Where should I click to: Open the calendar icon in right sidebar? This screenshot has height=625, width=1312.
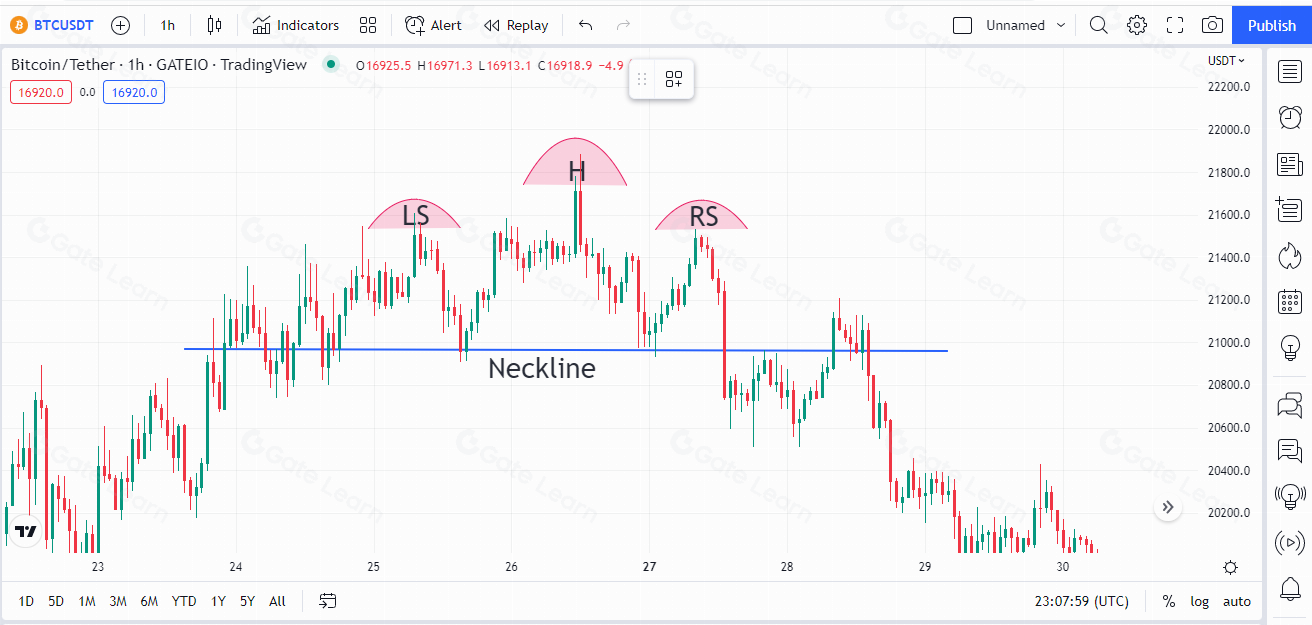pos(1290,301)
